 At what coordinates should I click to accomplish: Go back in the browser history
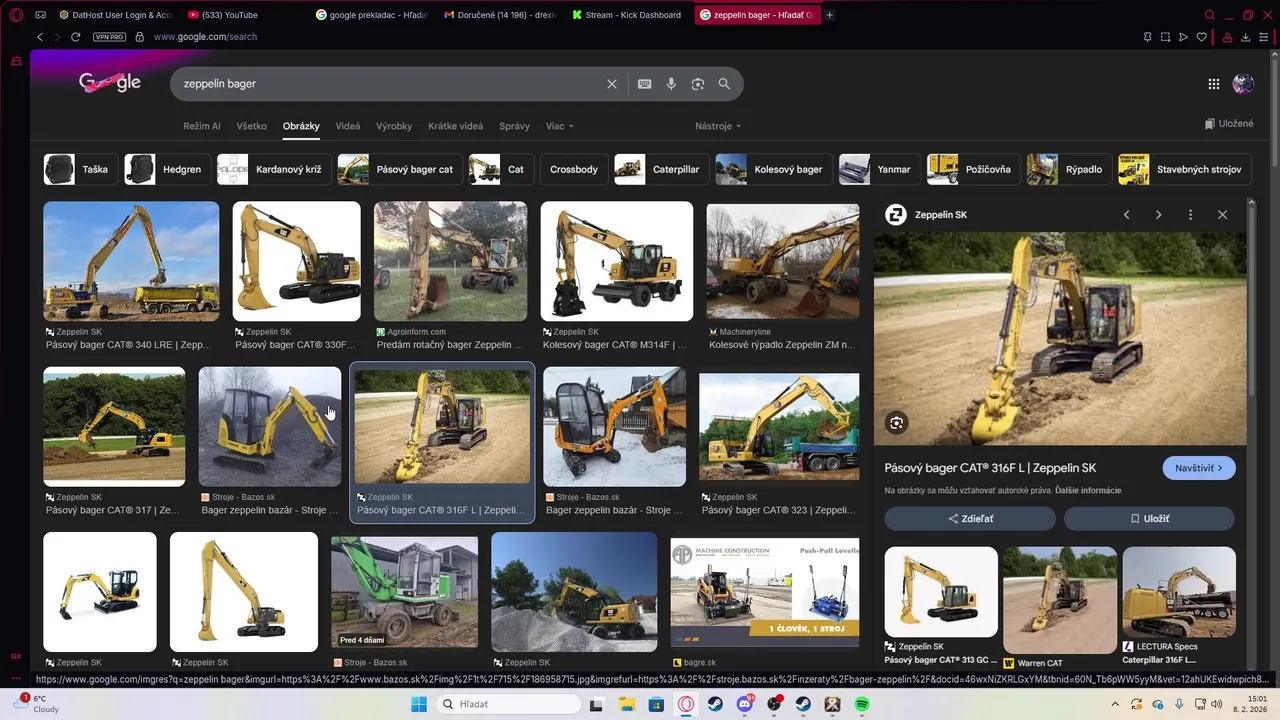pyautogui.click(x=40, y=37)
